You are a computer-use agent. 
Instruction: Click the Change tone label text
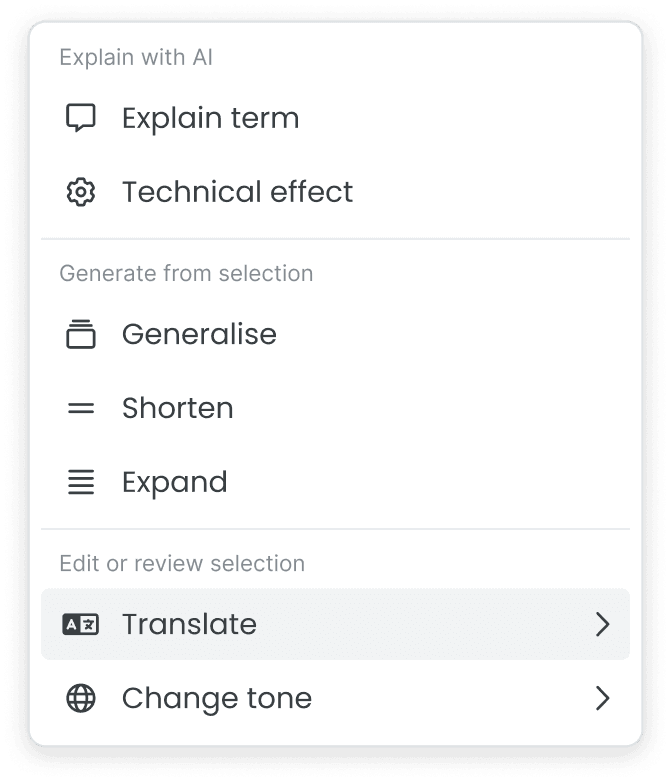pos(216,698)
